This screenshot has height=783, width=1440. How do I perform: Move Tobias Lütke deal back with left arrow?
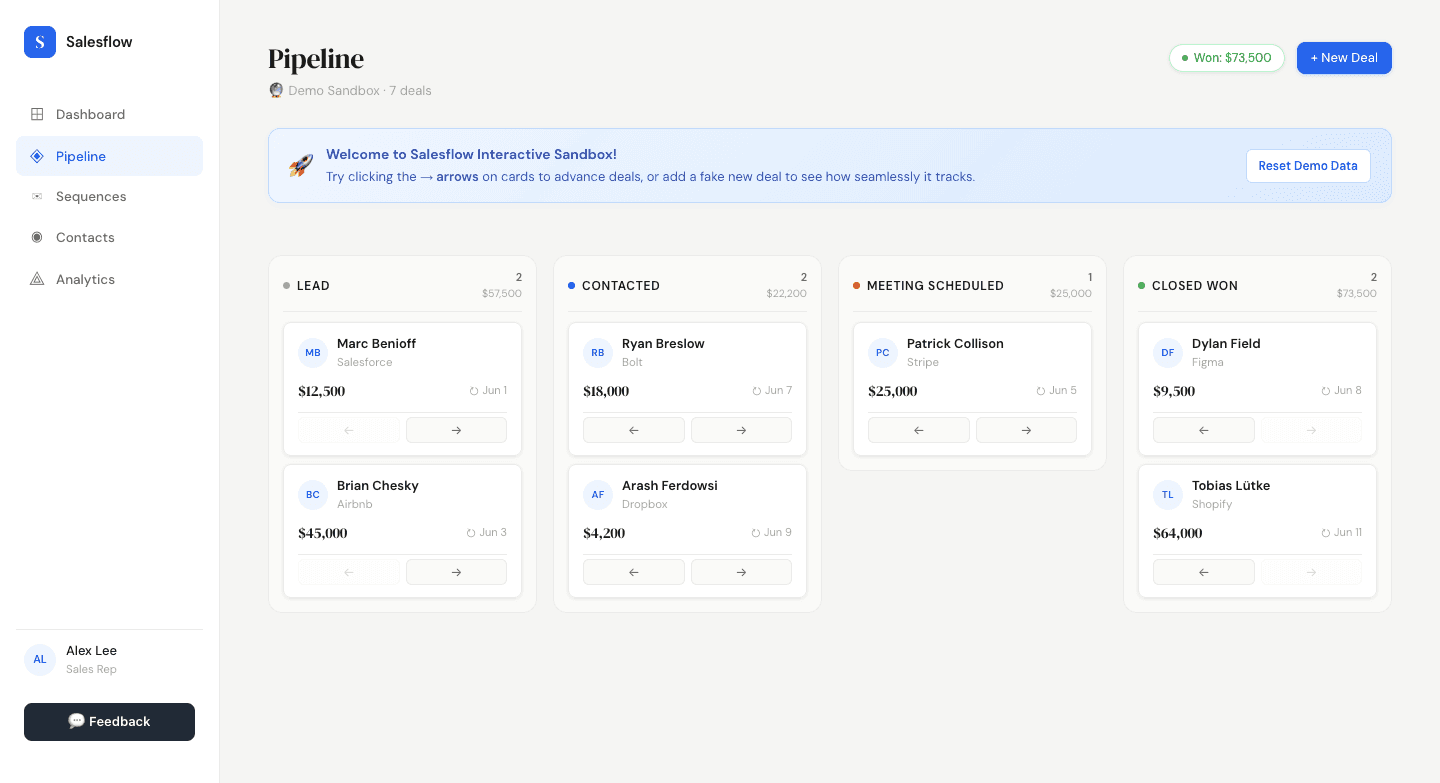[1204, 572]
